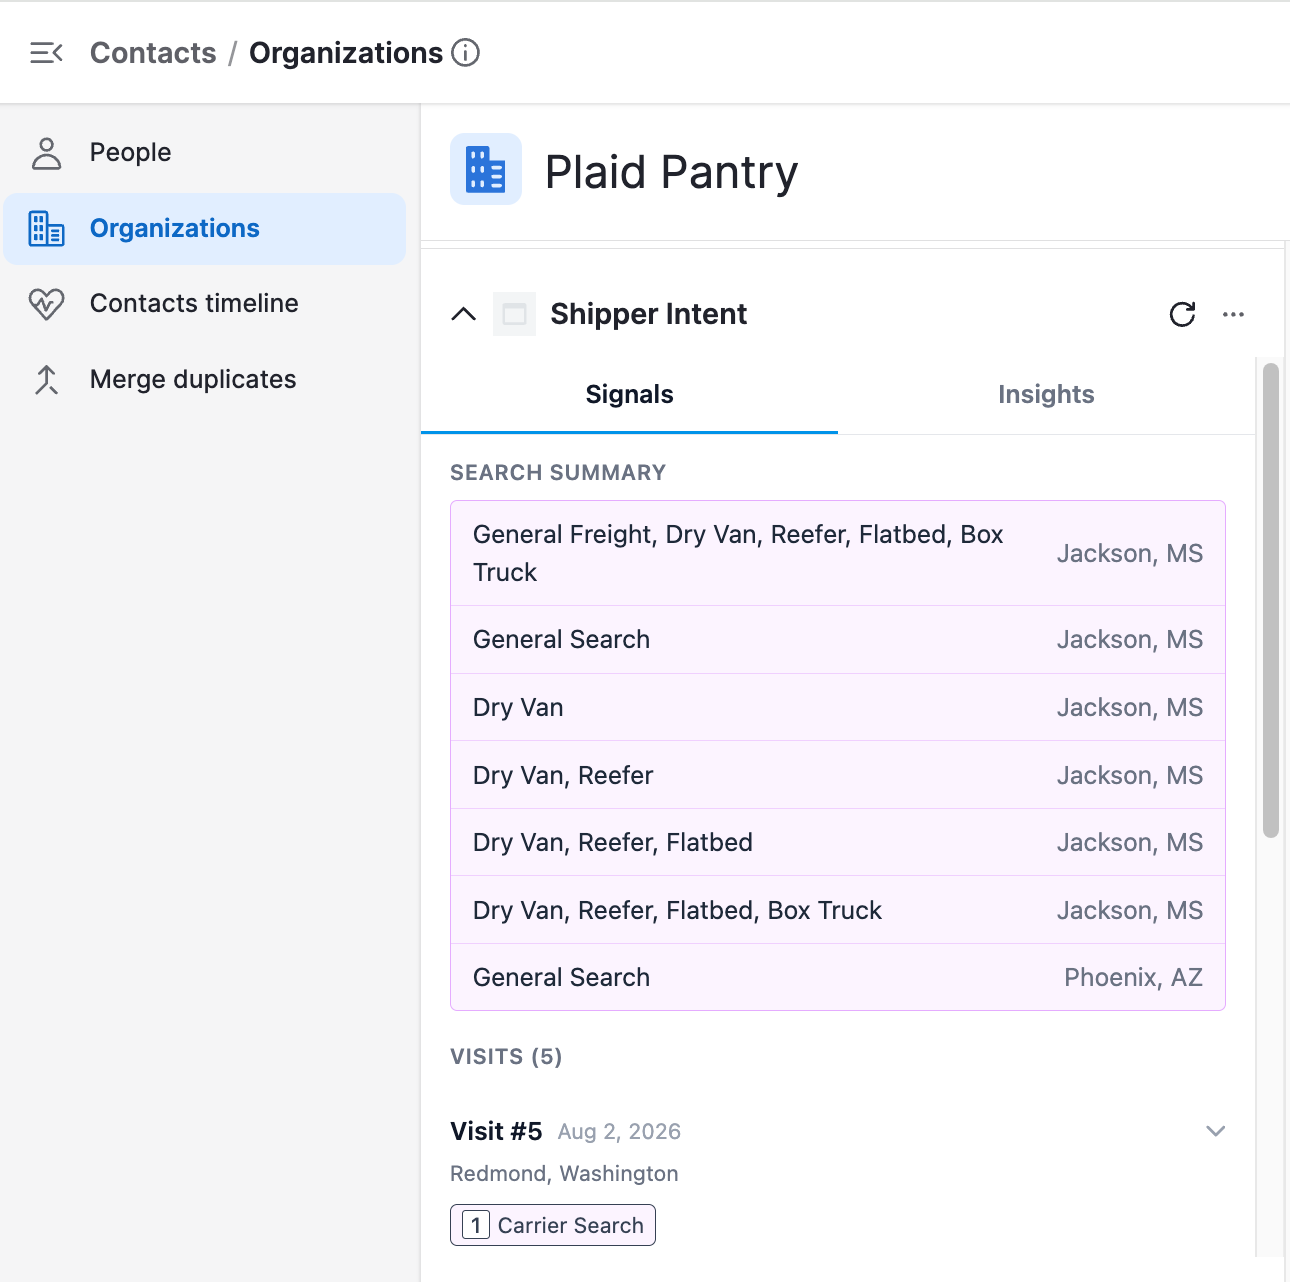1290x1282 pixels.
Task: Select the General Search Phoenix, AZ row
Action: tap(838, 977)
